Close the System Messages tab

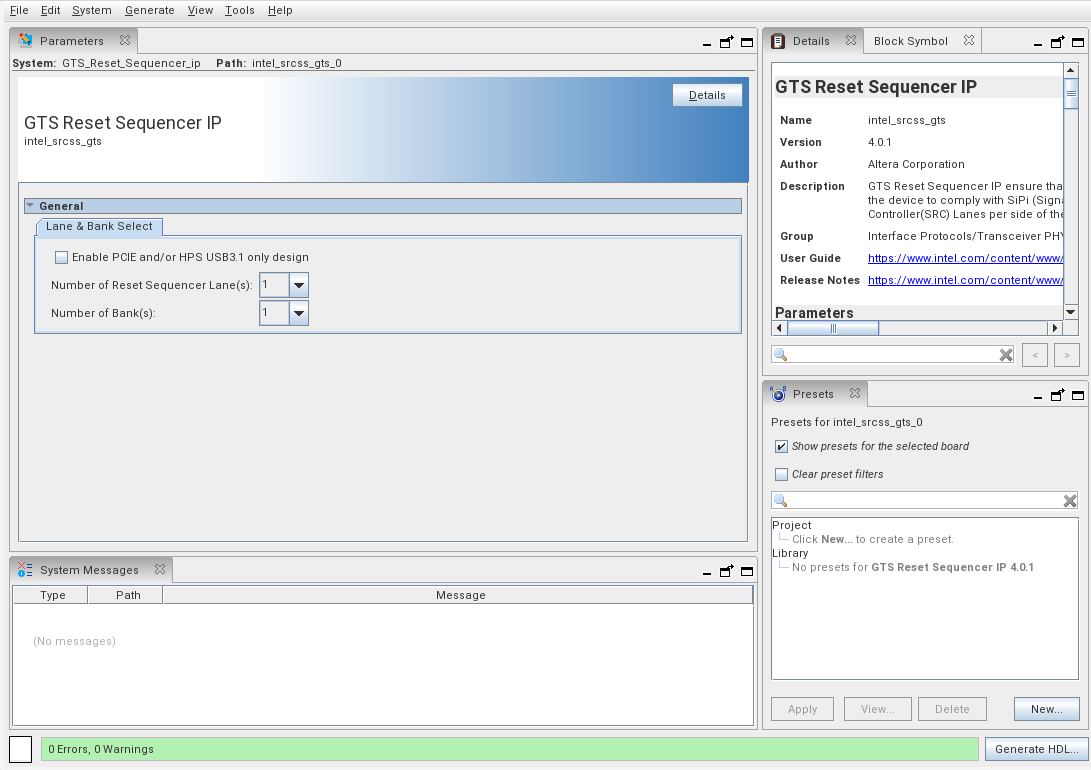[160, 569]
